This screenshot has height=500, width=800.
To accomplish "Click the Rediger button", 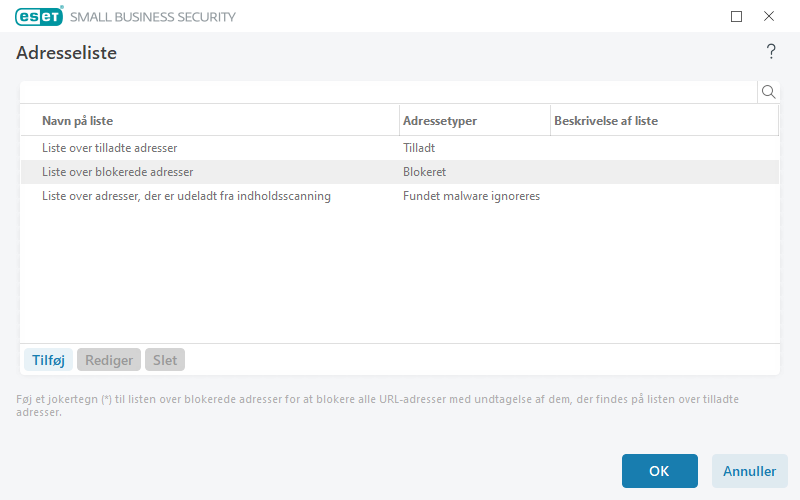I will [109, 360].
